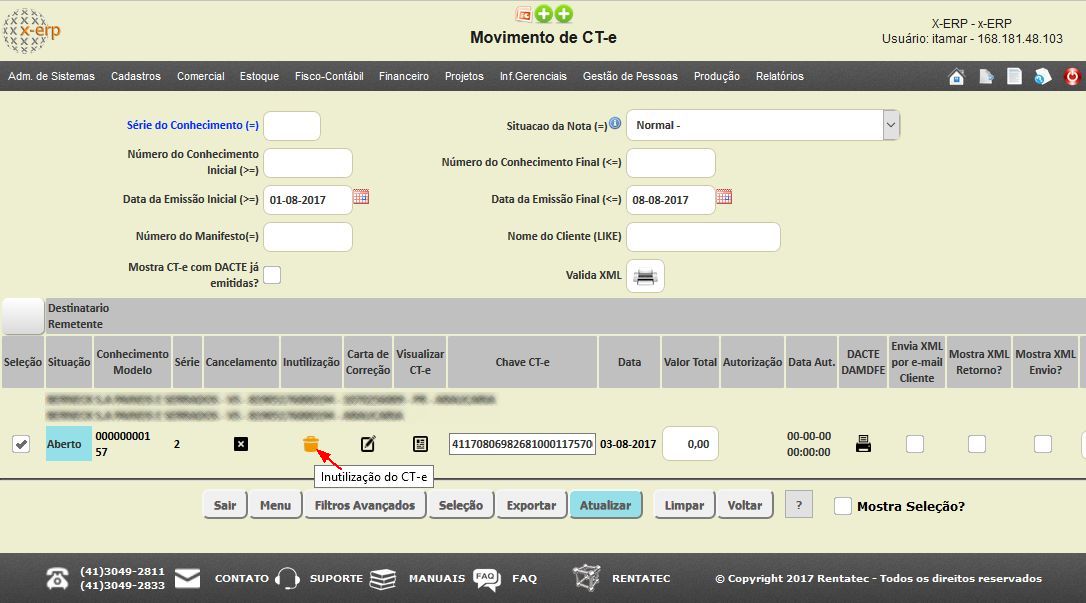The image size is (1086, 603).
Task: Check Envia XML por e-mail Cliente box
Action: [x=915, y=444]
